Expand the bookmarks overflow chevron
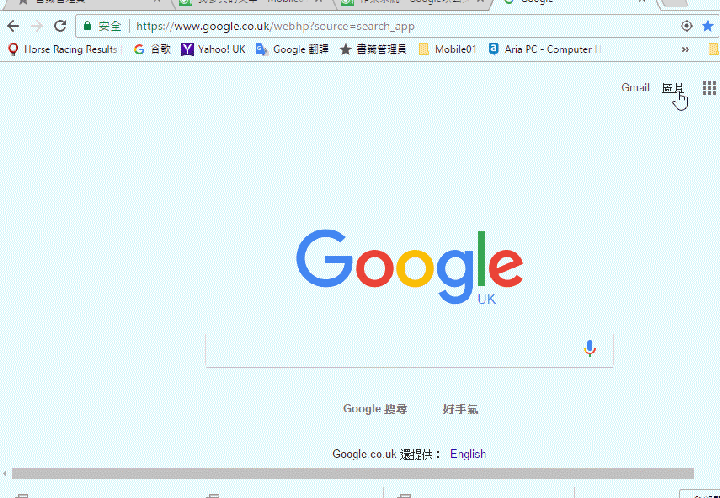 (685, 49)
